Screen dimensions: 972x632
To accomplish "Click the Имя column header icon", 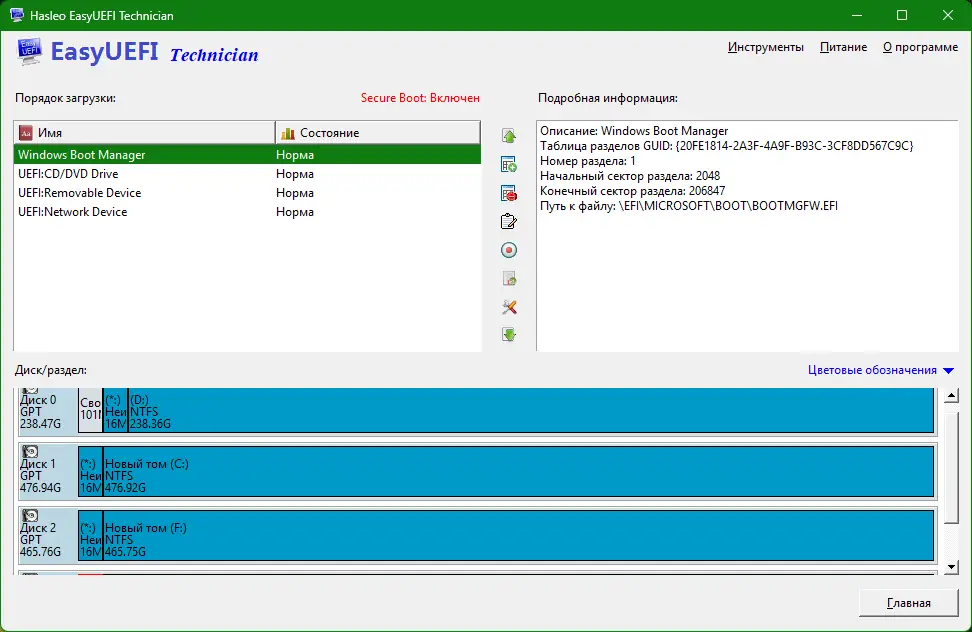I will click(x=25, y=133).
